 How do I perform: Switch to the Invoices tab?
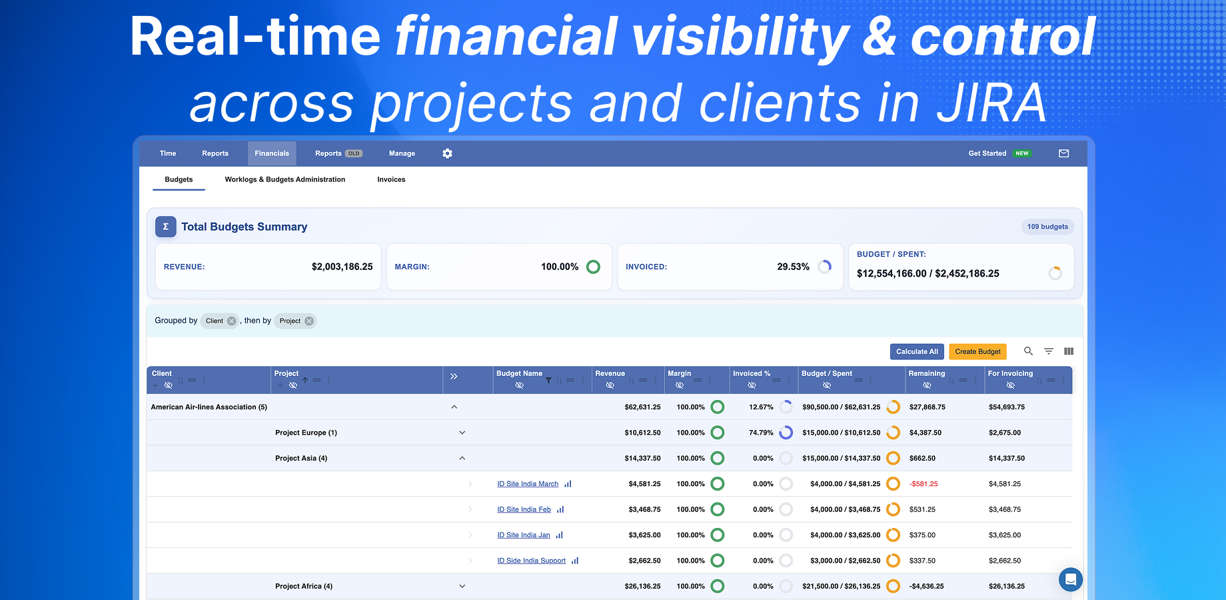pyautogui.click(x=391, y=180)
